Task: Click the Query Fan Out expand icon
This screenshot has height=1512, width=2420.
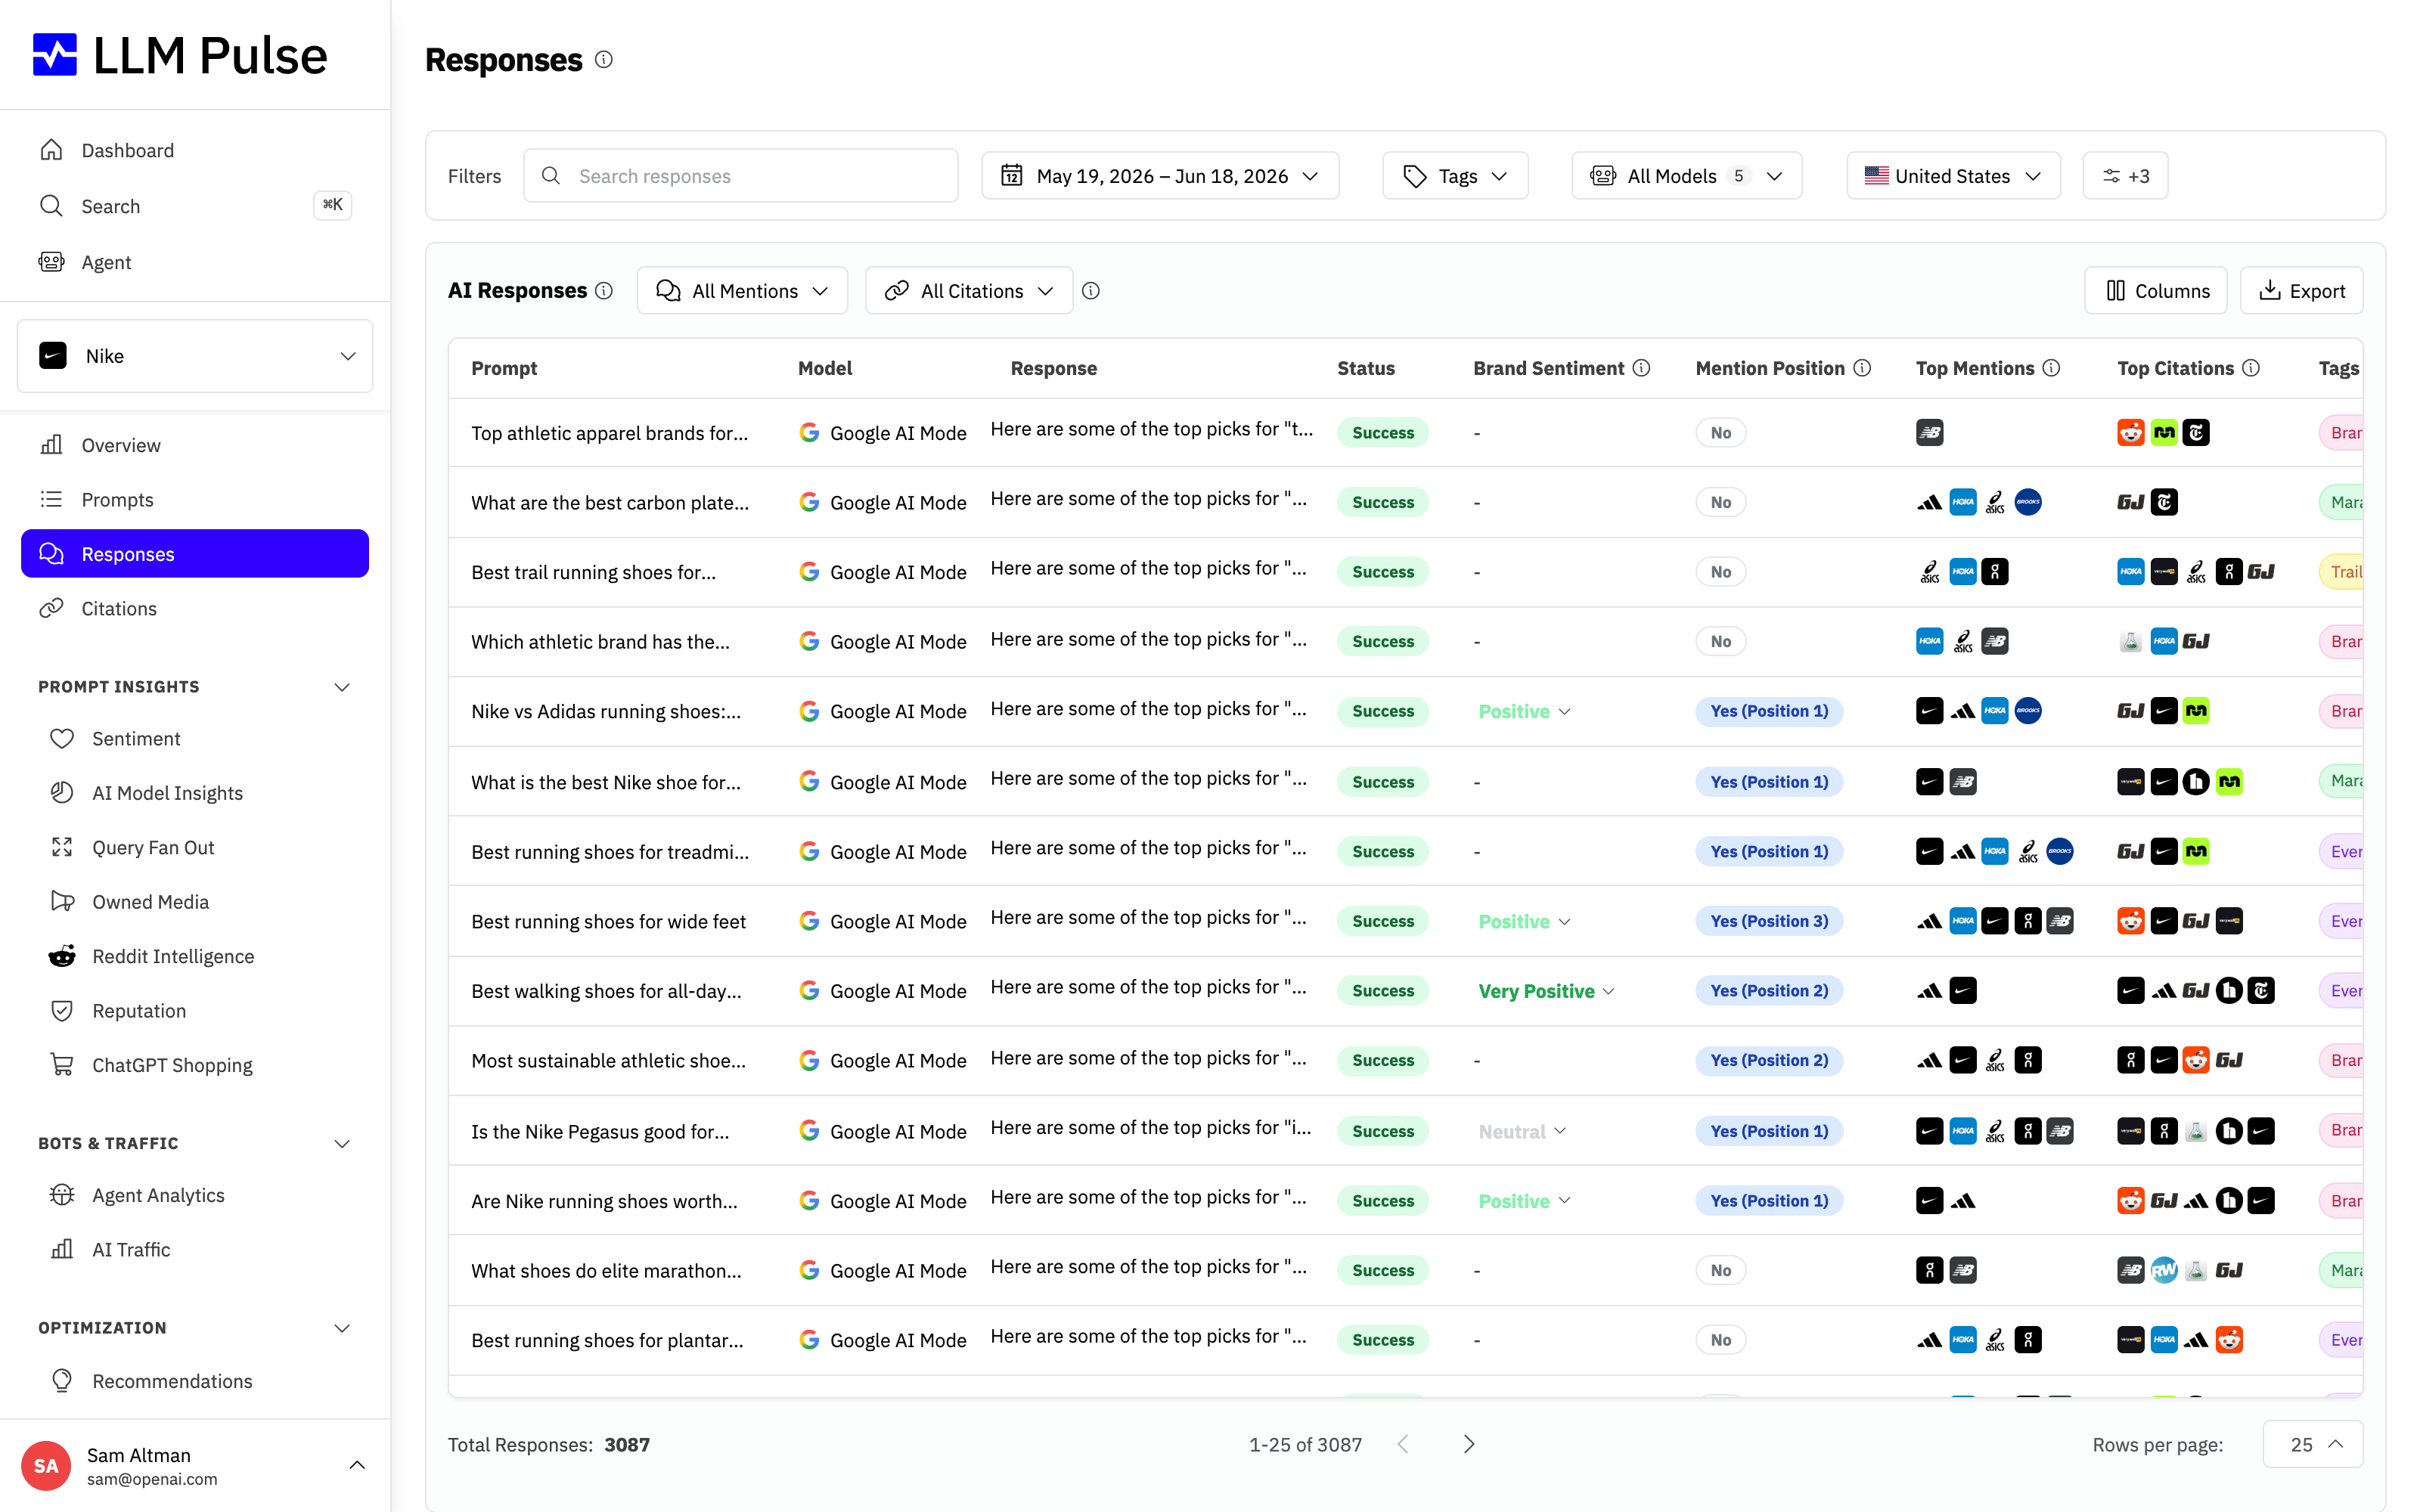Action: tap(62, 847)
